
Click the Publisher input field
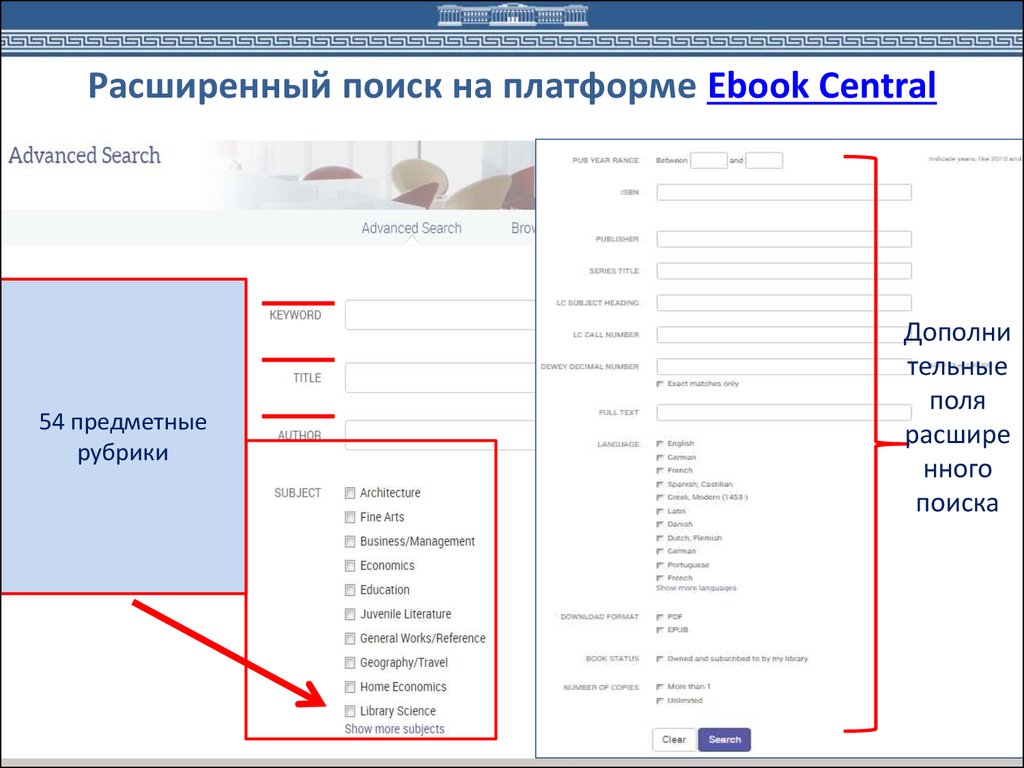pos(784,239)
